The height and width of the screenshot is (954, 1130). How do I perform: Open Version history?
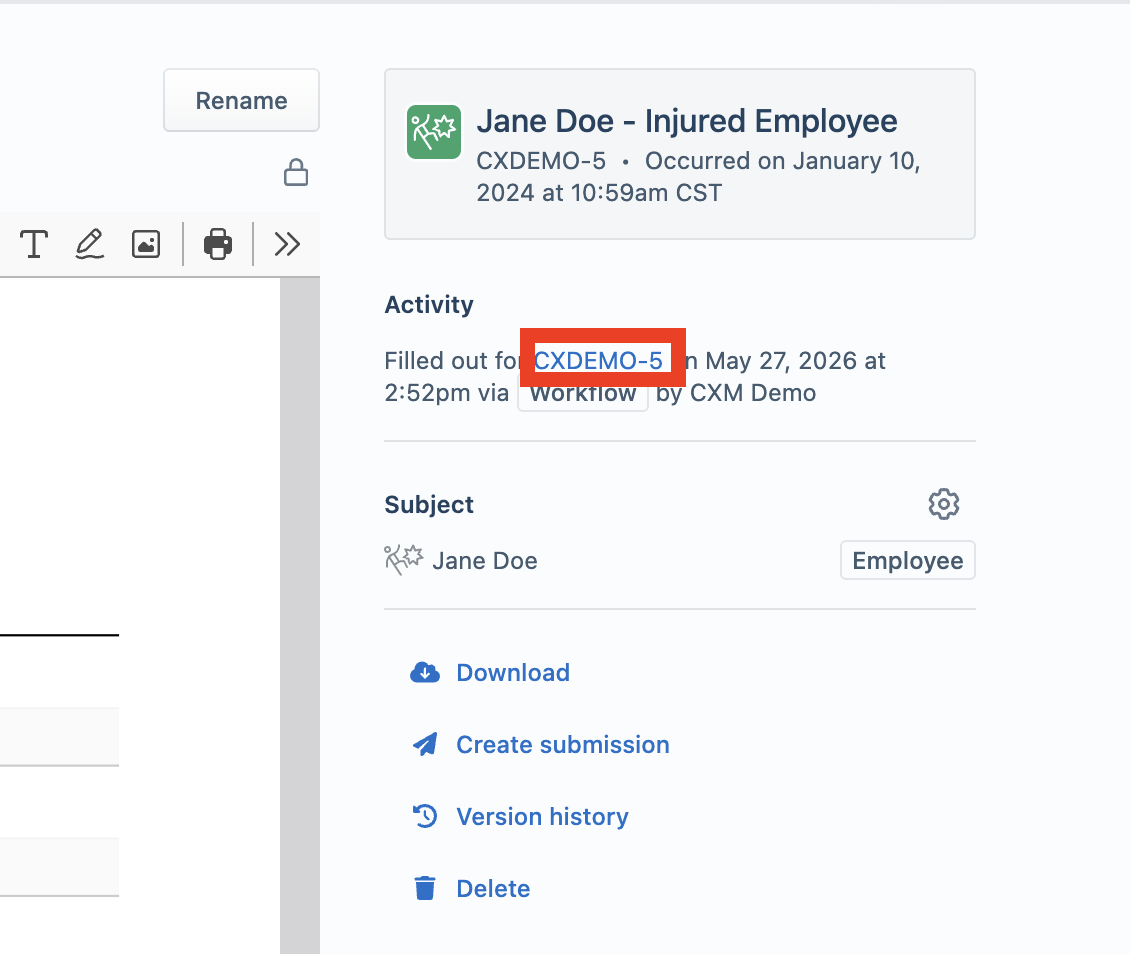click(542, 816)
